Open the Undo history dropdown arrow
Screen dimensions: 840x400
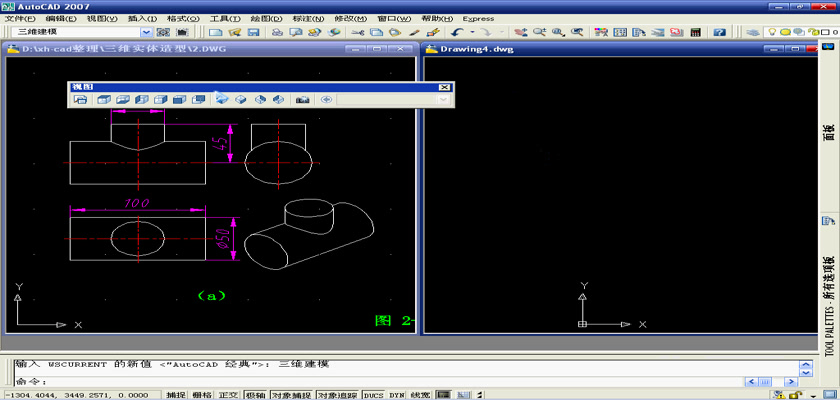pos(472,32)
